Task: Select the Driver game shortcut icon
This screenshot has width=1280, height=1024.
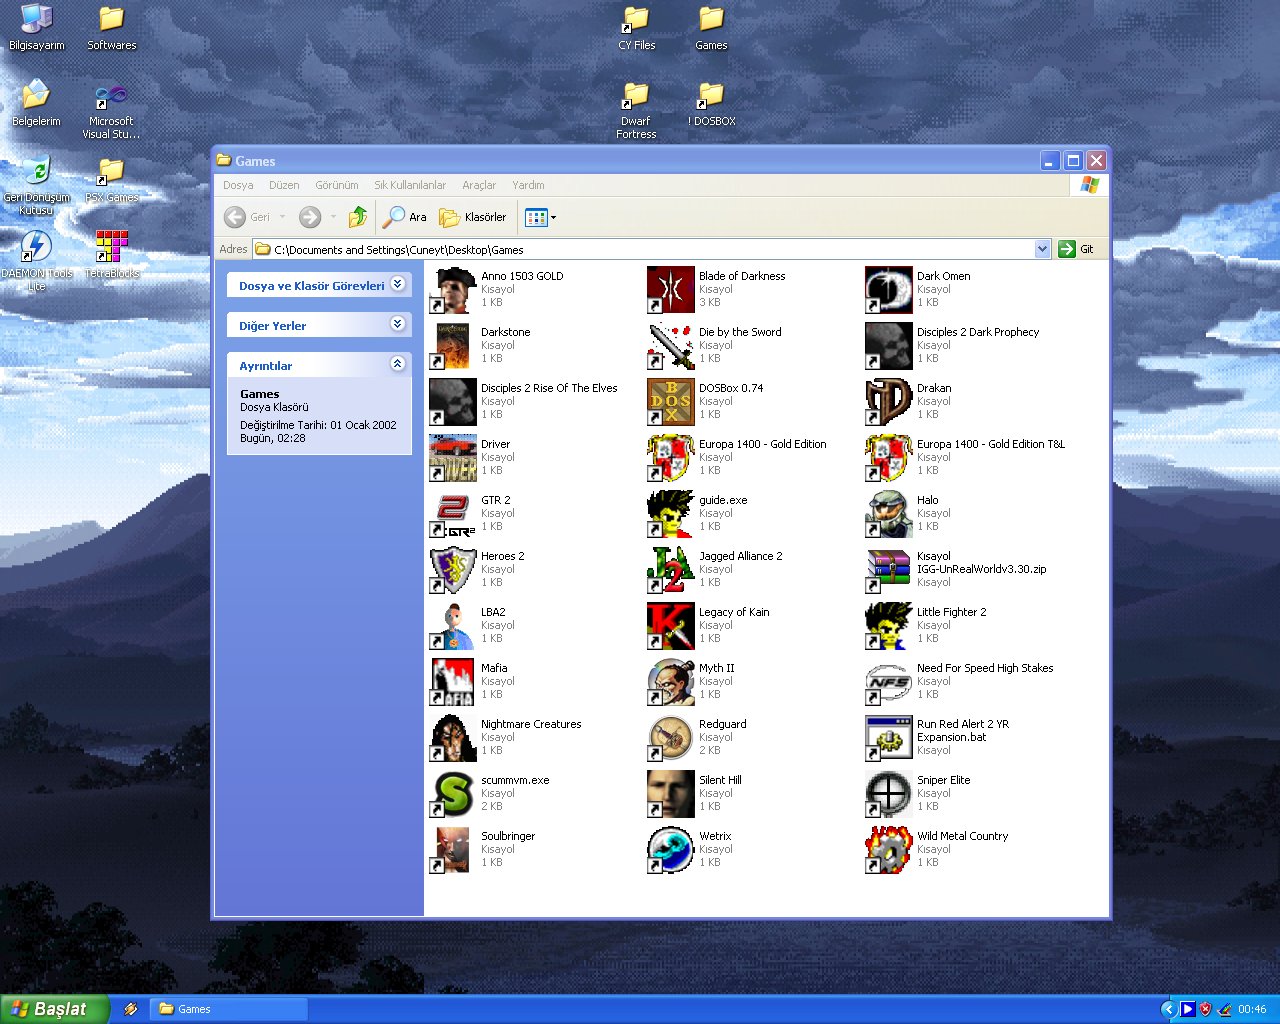Action: [452, 458]
